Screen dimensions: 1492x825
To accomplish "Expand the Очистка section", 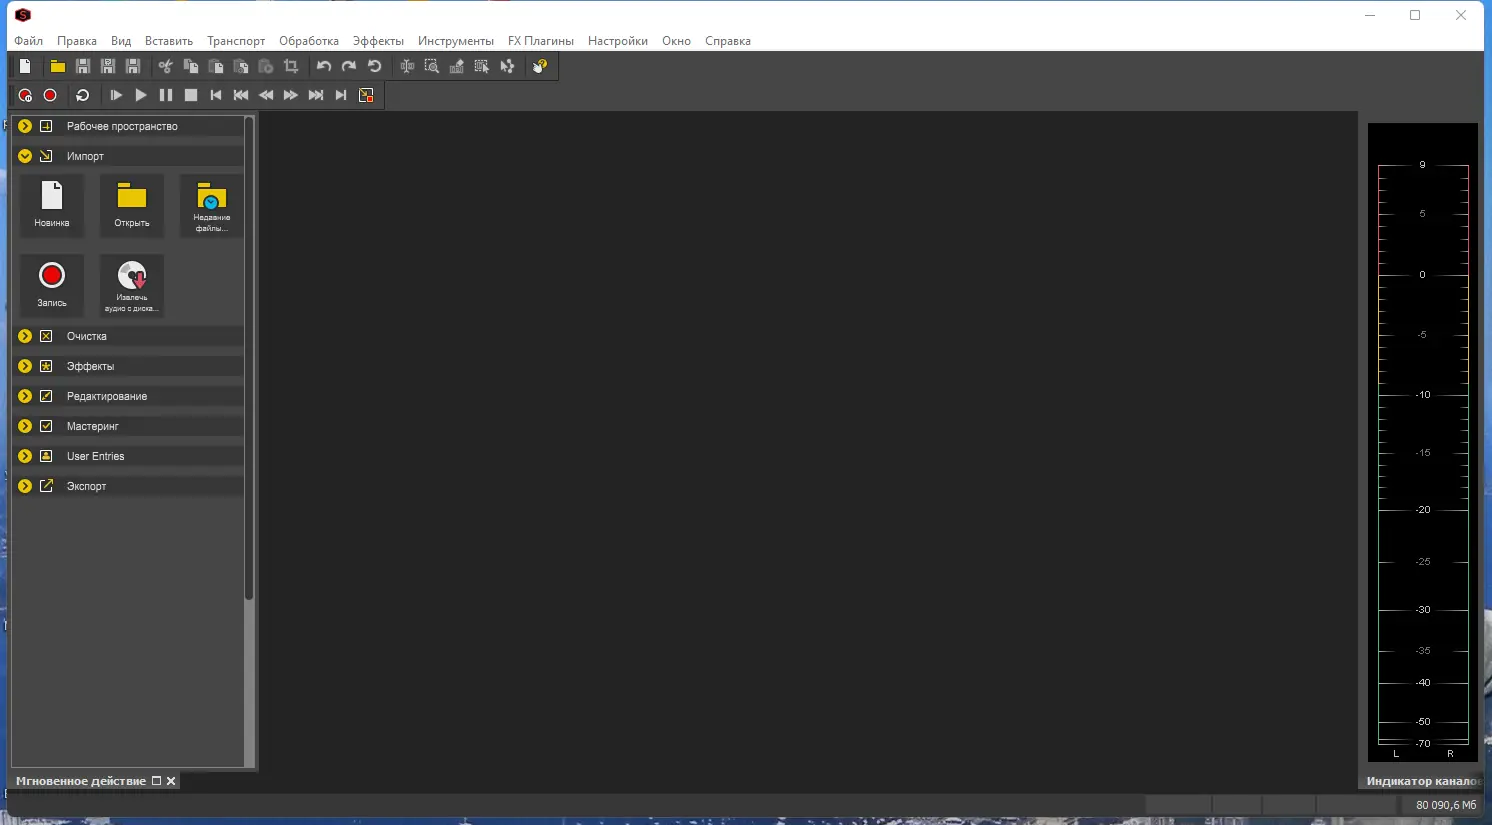I will tap(25, 336).
